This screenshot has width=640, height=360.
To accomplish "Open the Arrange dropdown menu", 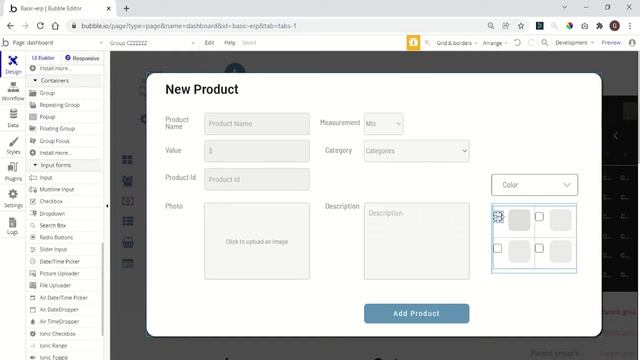I will pyautogui.click(x=495, y=43).
